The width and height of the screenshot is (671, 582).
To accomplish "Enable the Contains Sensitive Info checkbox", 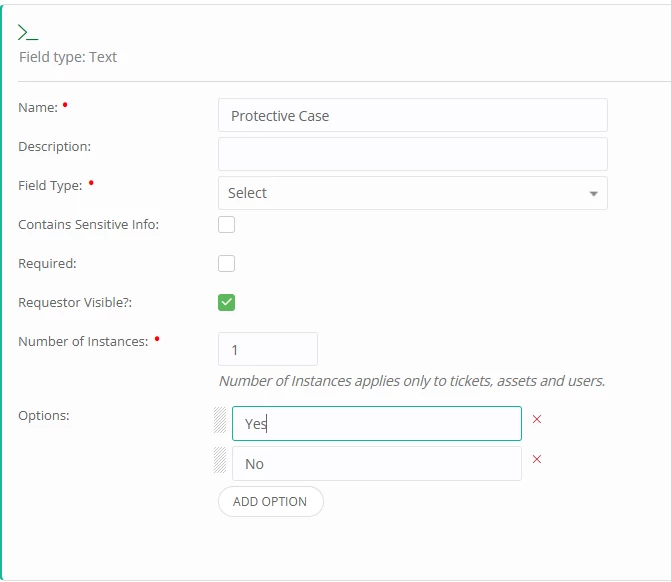I will tap(227, 224).
